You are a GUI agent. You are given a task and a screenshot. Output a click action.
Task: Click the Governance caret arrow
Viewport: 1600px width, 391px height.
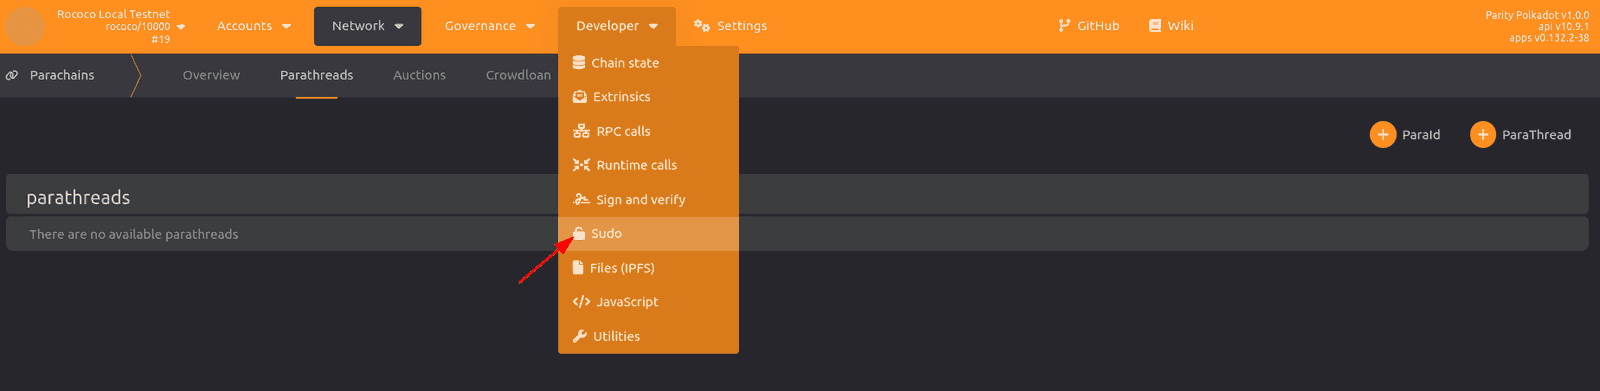click(530, 26)
